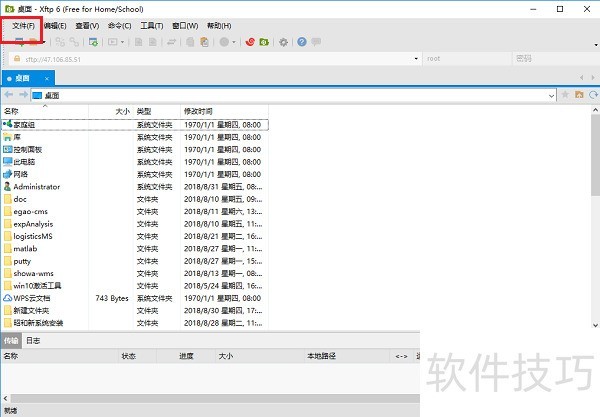Click the Paste clipboard toolbar icon
Viewport: 600px width, 417px height.
[x=204, y=42]
